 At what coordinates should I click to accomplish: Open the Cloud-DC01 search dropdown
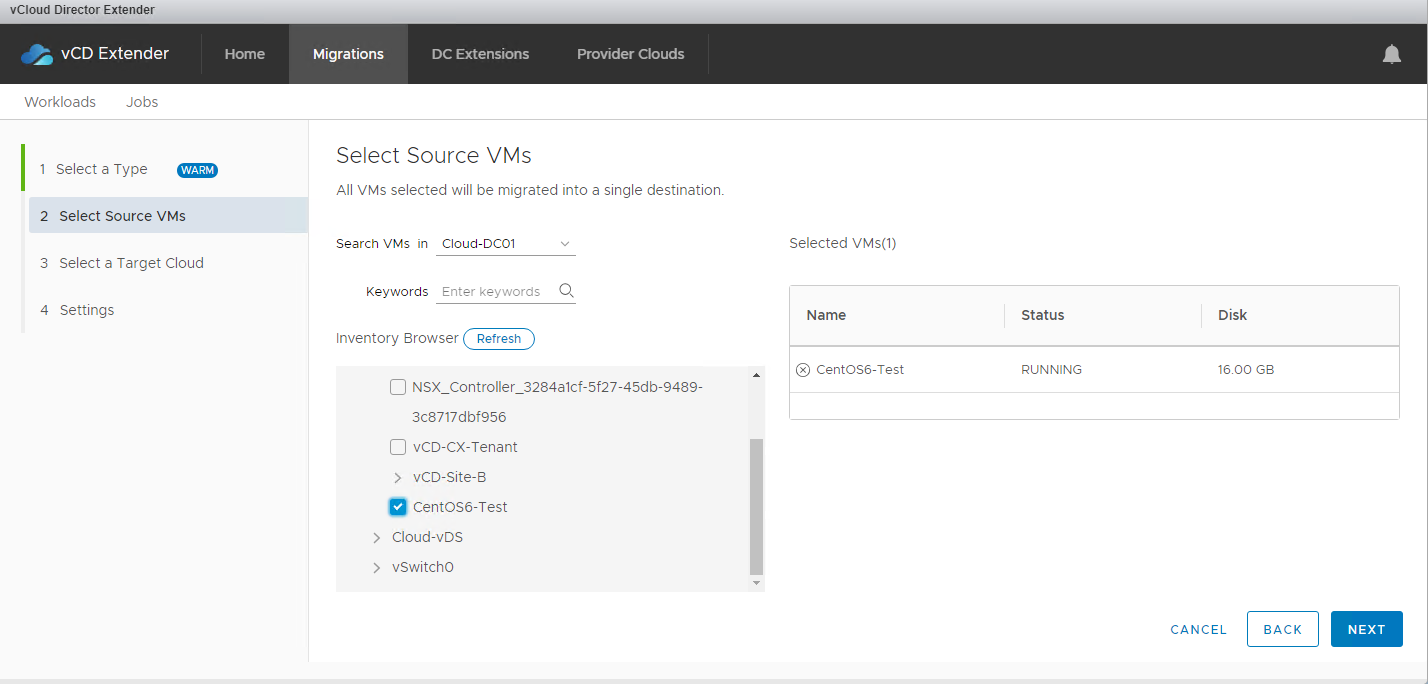[506, 244]
